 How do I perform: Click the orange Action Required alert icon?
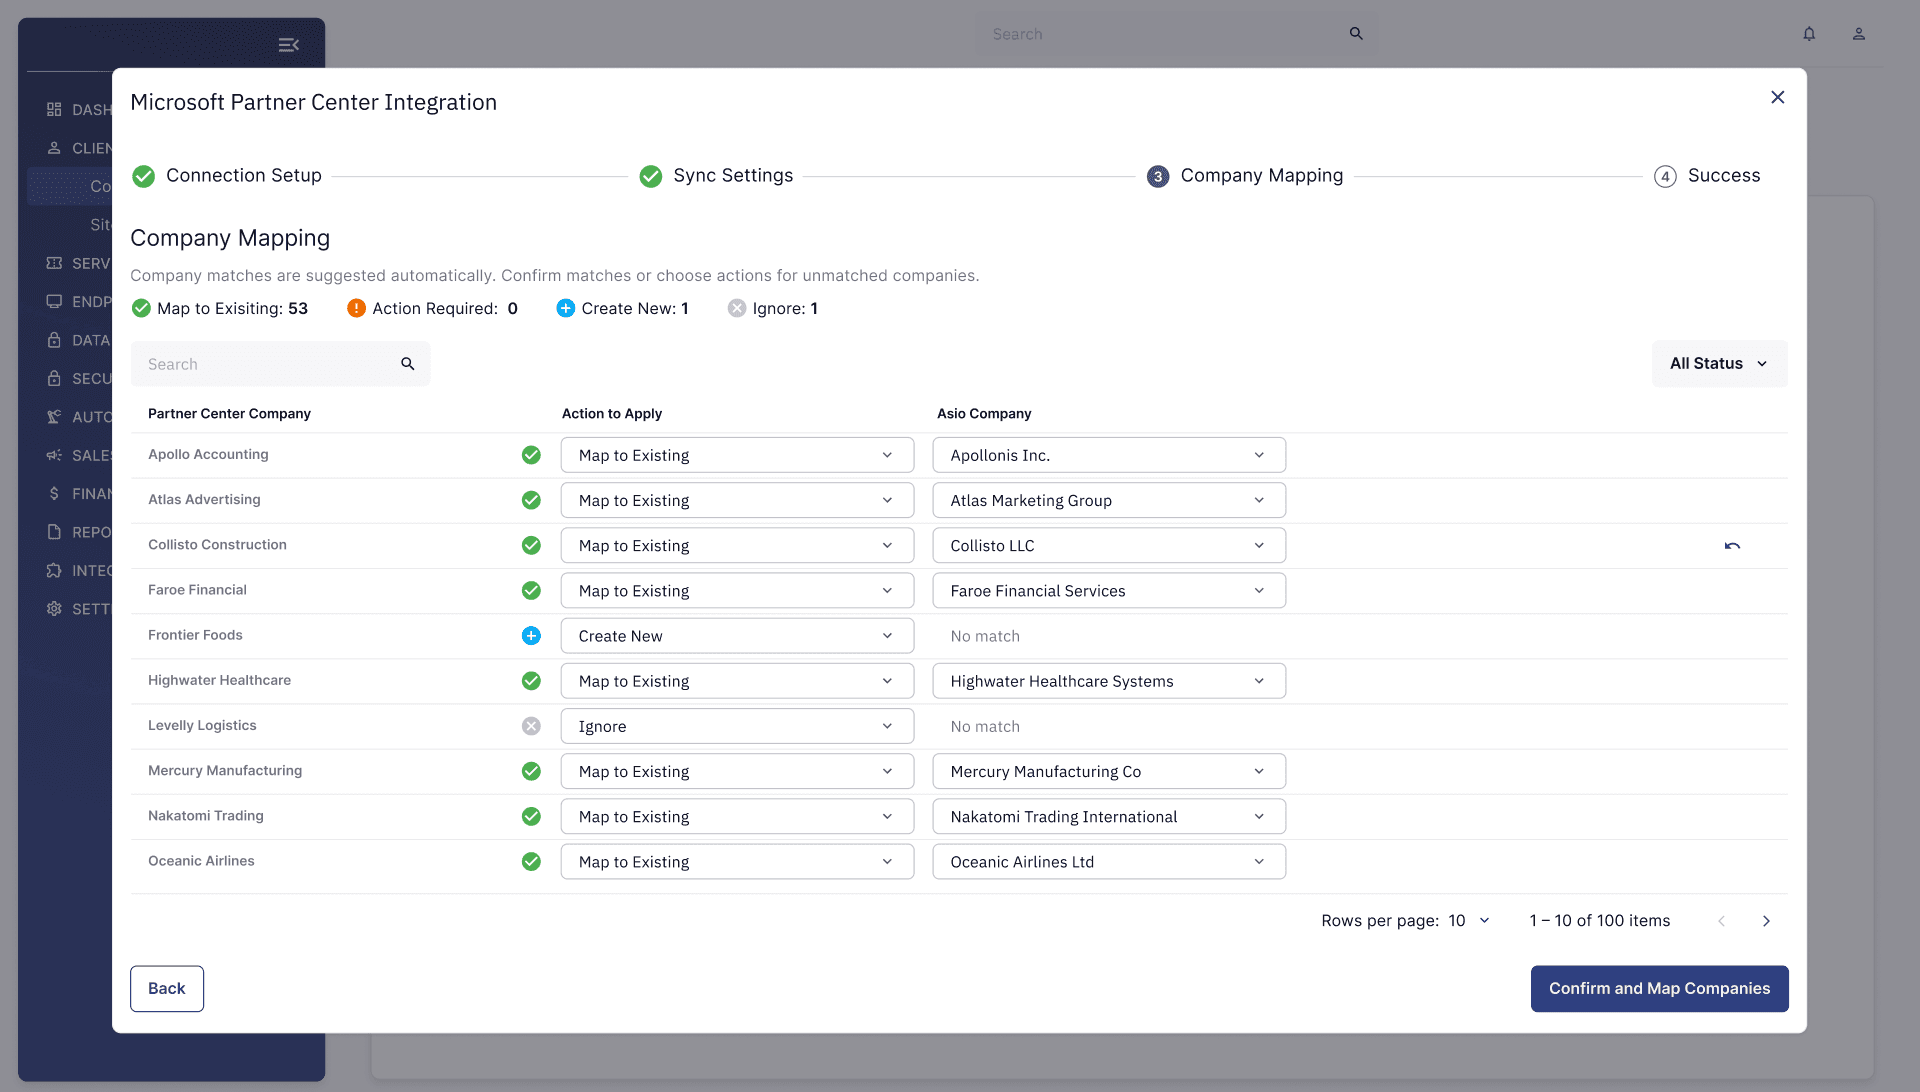(356, 308)
